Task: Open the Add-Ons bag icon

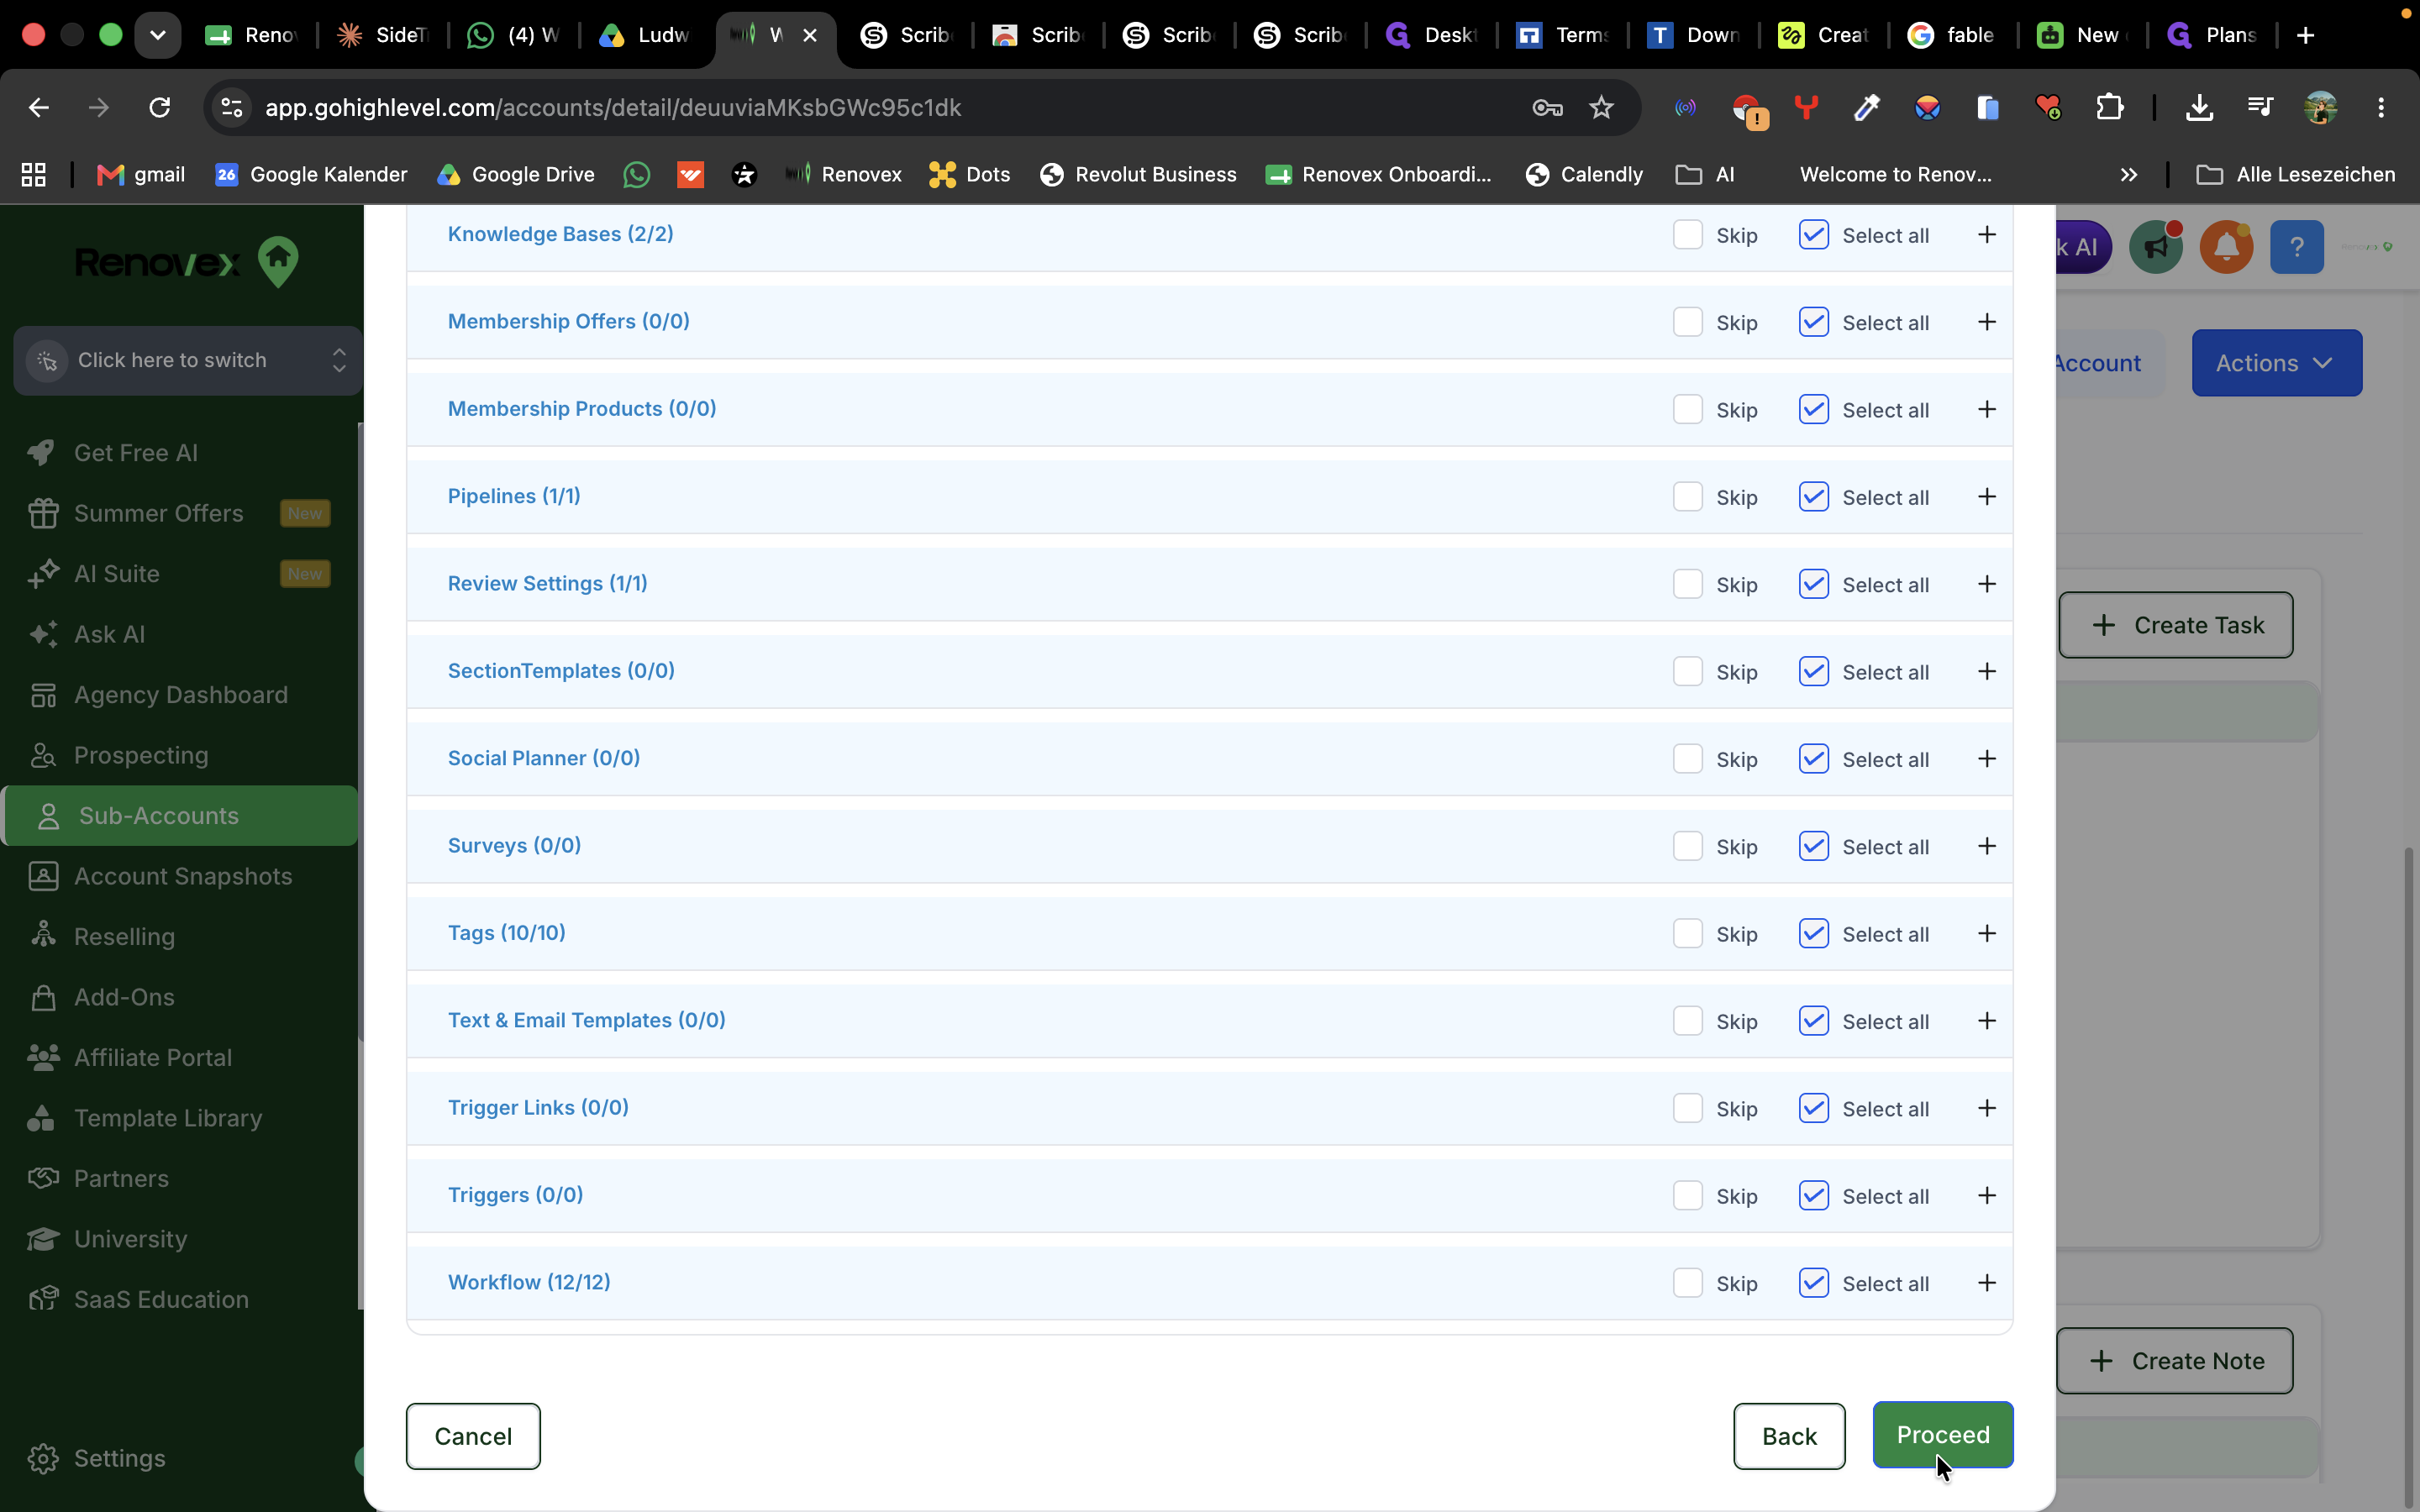Action: tap(42, 997)
